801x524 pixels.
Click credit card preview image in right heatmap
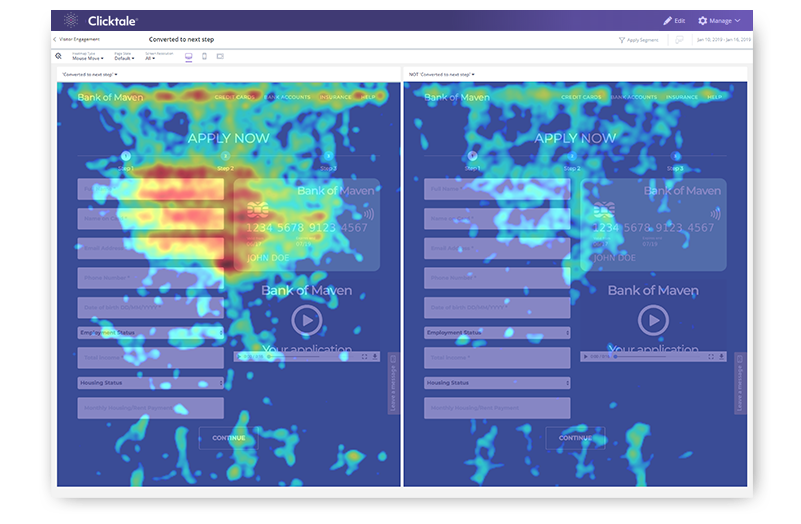coord(653,224)
